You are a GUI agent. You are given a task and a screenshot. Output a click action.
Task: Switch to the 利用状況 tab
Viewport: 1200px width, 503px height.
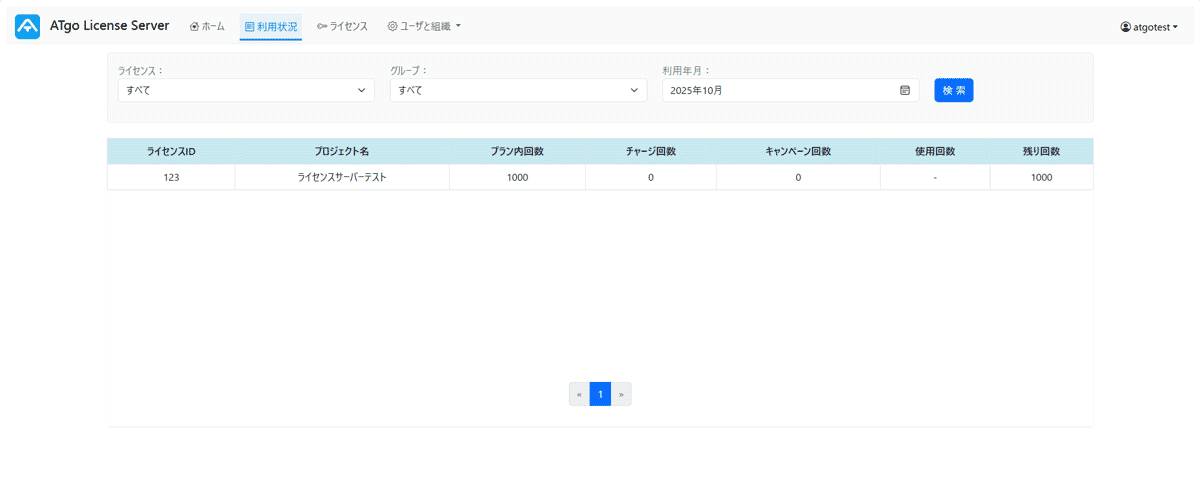(x=271, y=27)
